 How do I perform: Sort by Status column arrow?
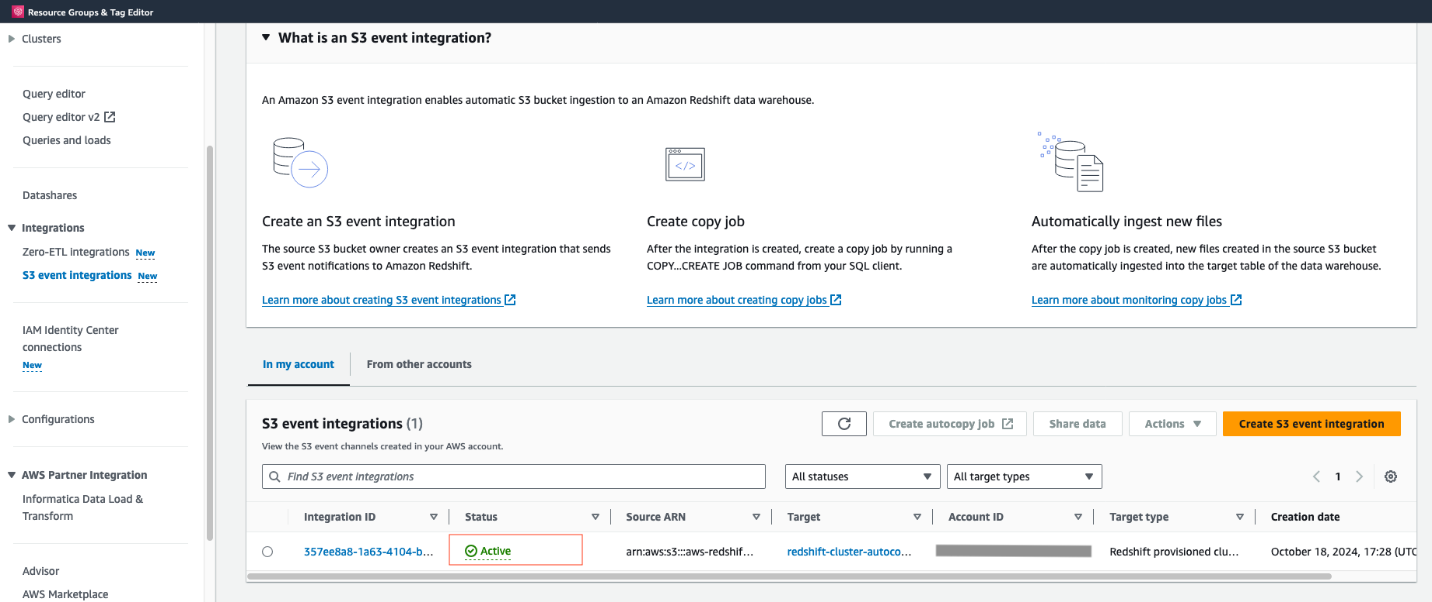tap(595, 517)
